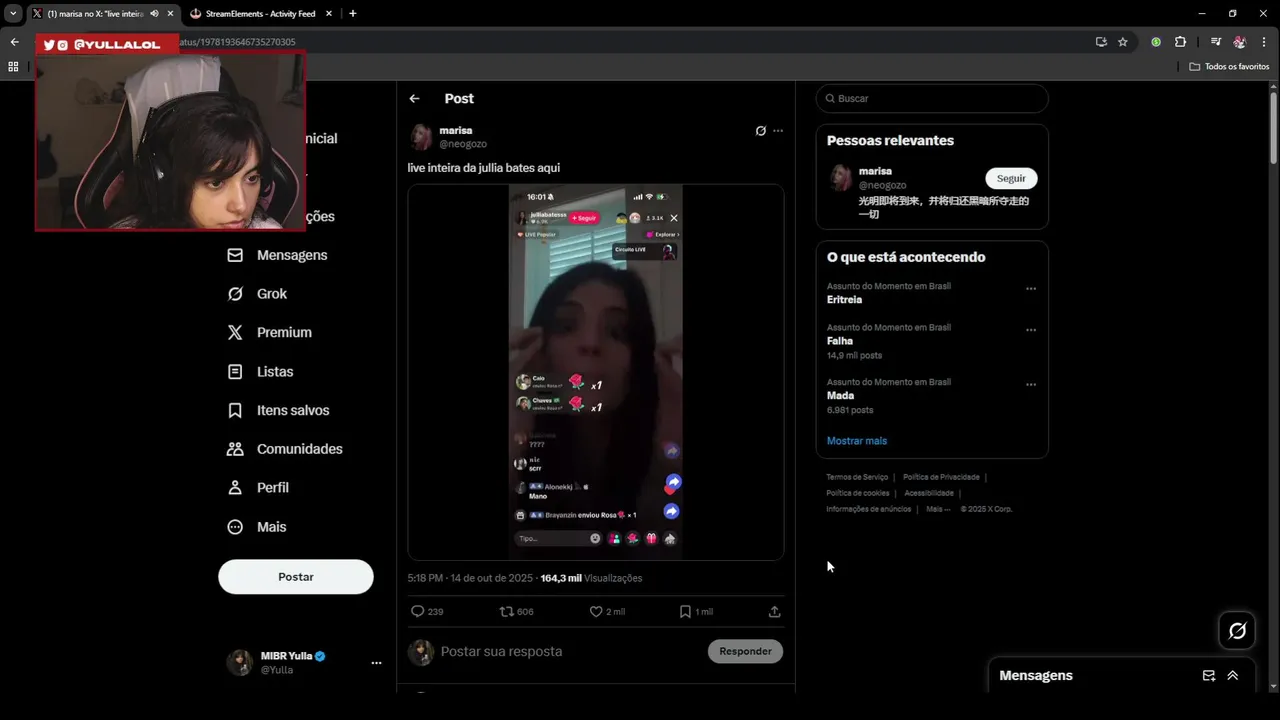Open Termos de Serviço footer link
This screenshot has height=720, width=1280.
[x=857, y=477]
